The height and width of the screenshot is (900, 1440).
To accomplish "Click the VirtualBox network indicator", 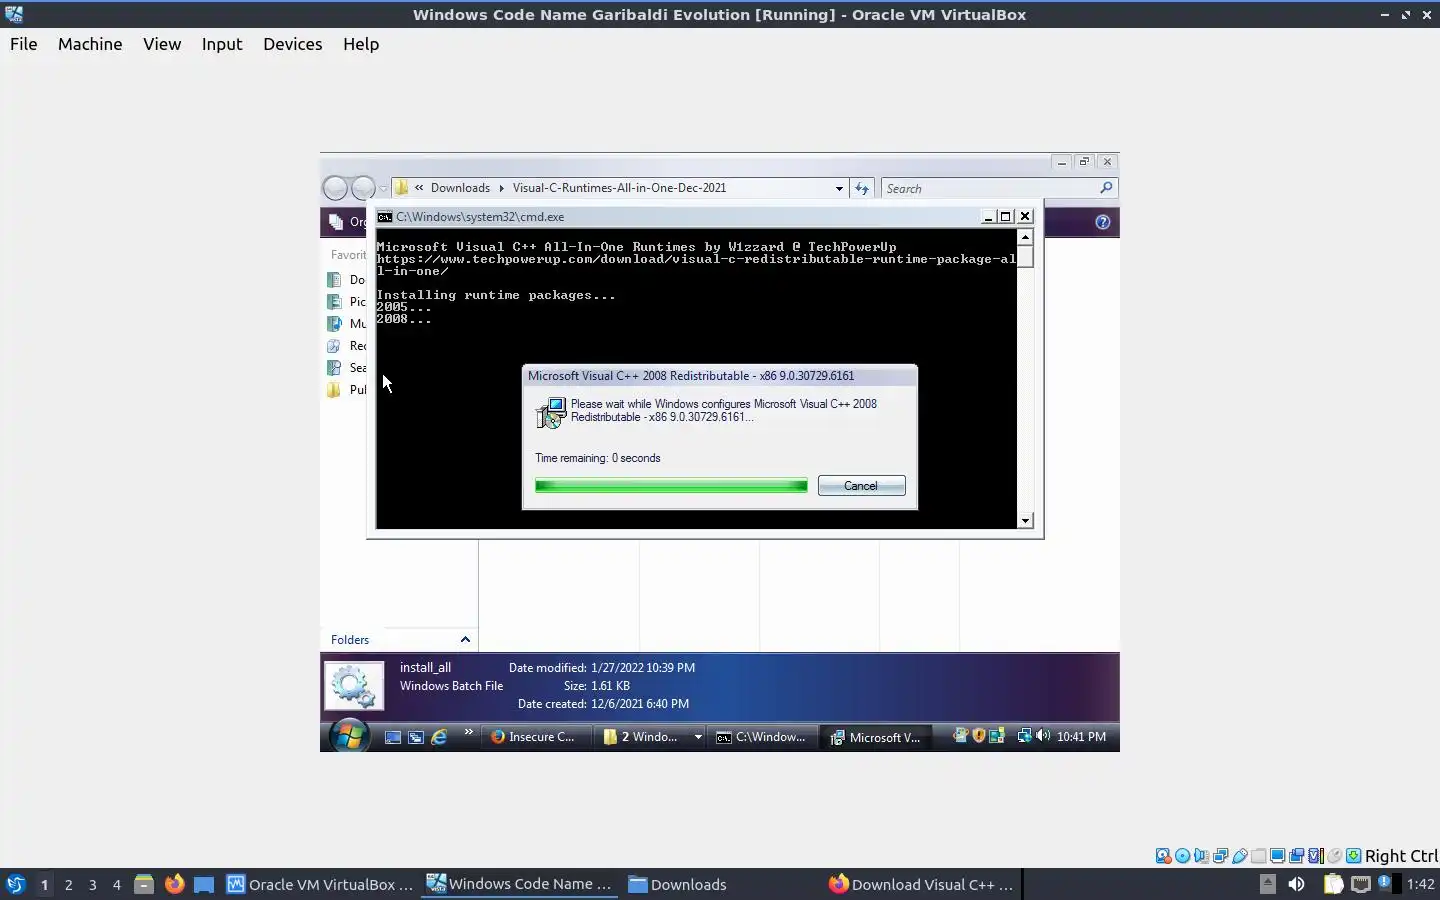I will click(1220, 856).
